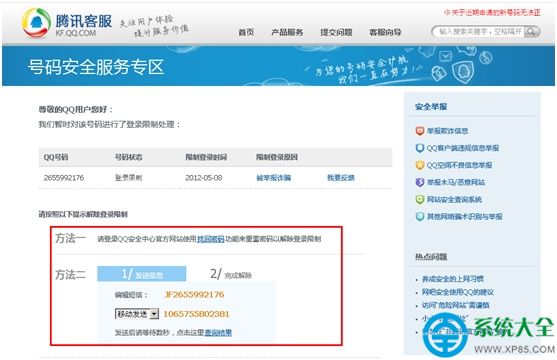Open the 举报木马/恶意网站 link
The width and height of the screenshot is (557, 360).
[x=455, y=182]
